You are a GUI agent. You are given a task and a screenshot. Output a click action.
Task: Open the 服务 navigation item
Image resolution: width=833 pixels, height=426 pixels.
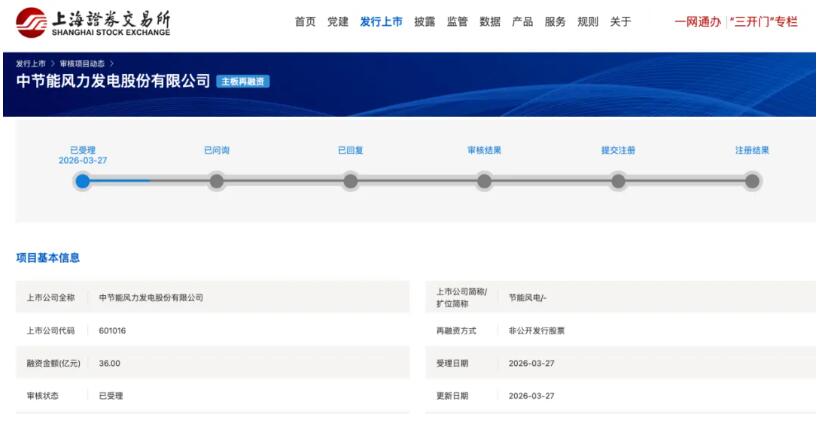pyautogui.click(x=555, y=22)
